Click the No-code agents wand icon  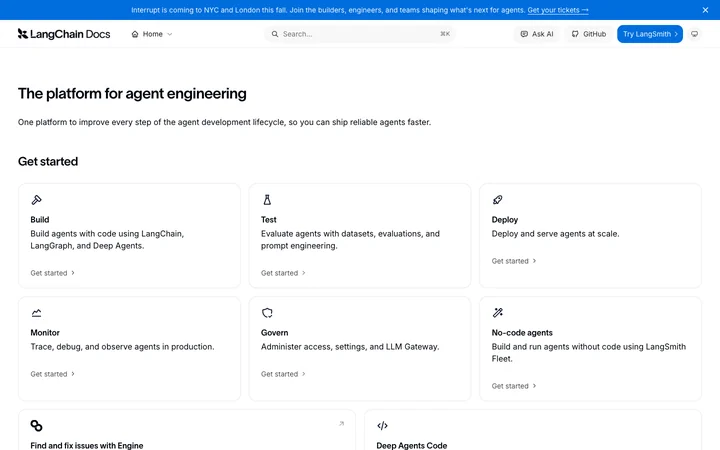click(x=497, y=313)
